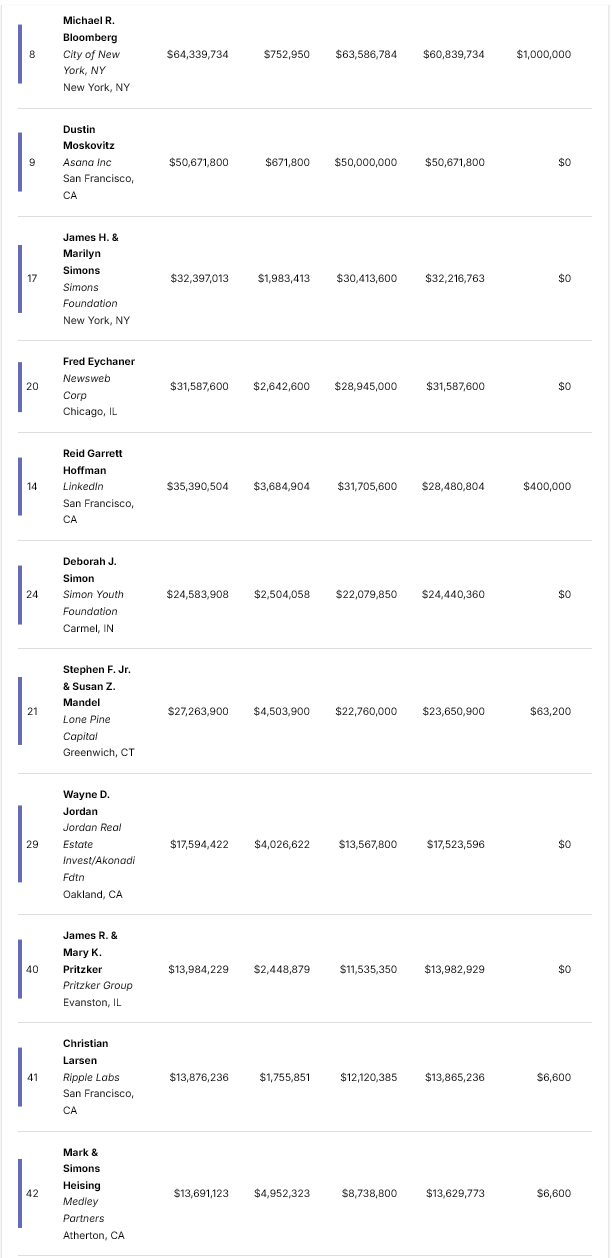Select $2,642,600 in Fred Eychaner's row
The width and height of the screenshot is (612, 1258).
282,386
